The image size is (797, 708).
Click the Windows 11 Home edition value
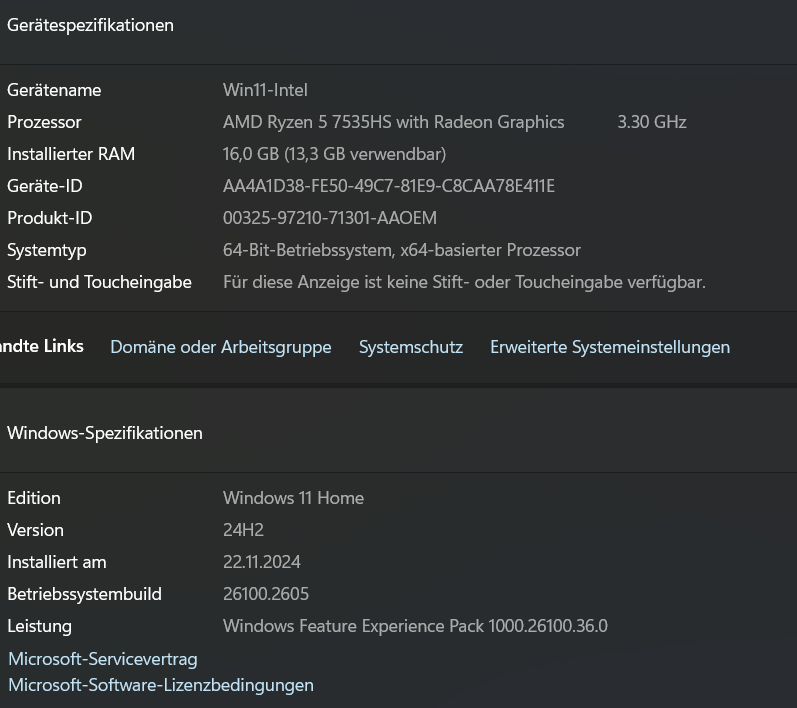(x=293, y=498)
